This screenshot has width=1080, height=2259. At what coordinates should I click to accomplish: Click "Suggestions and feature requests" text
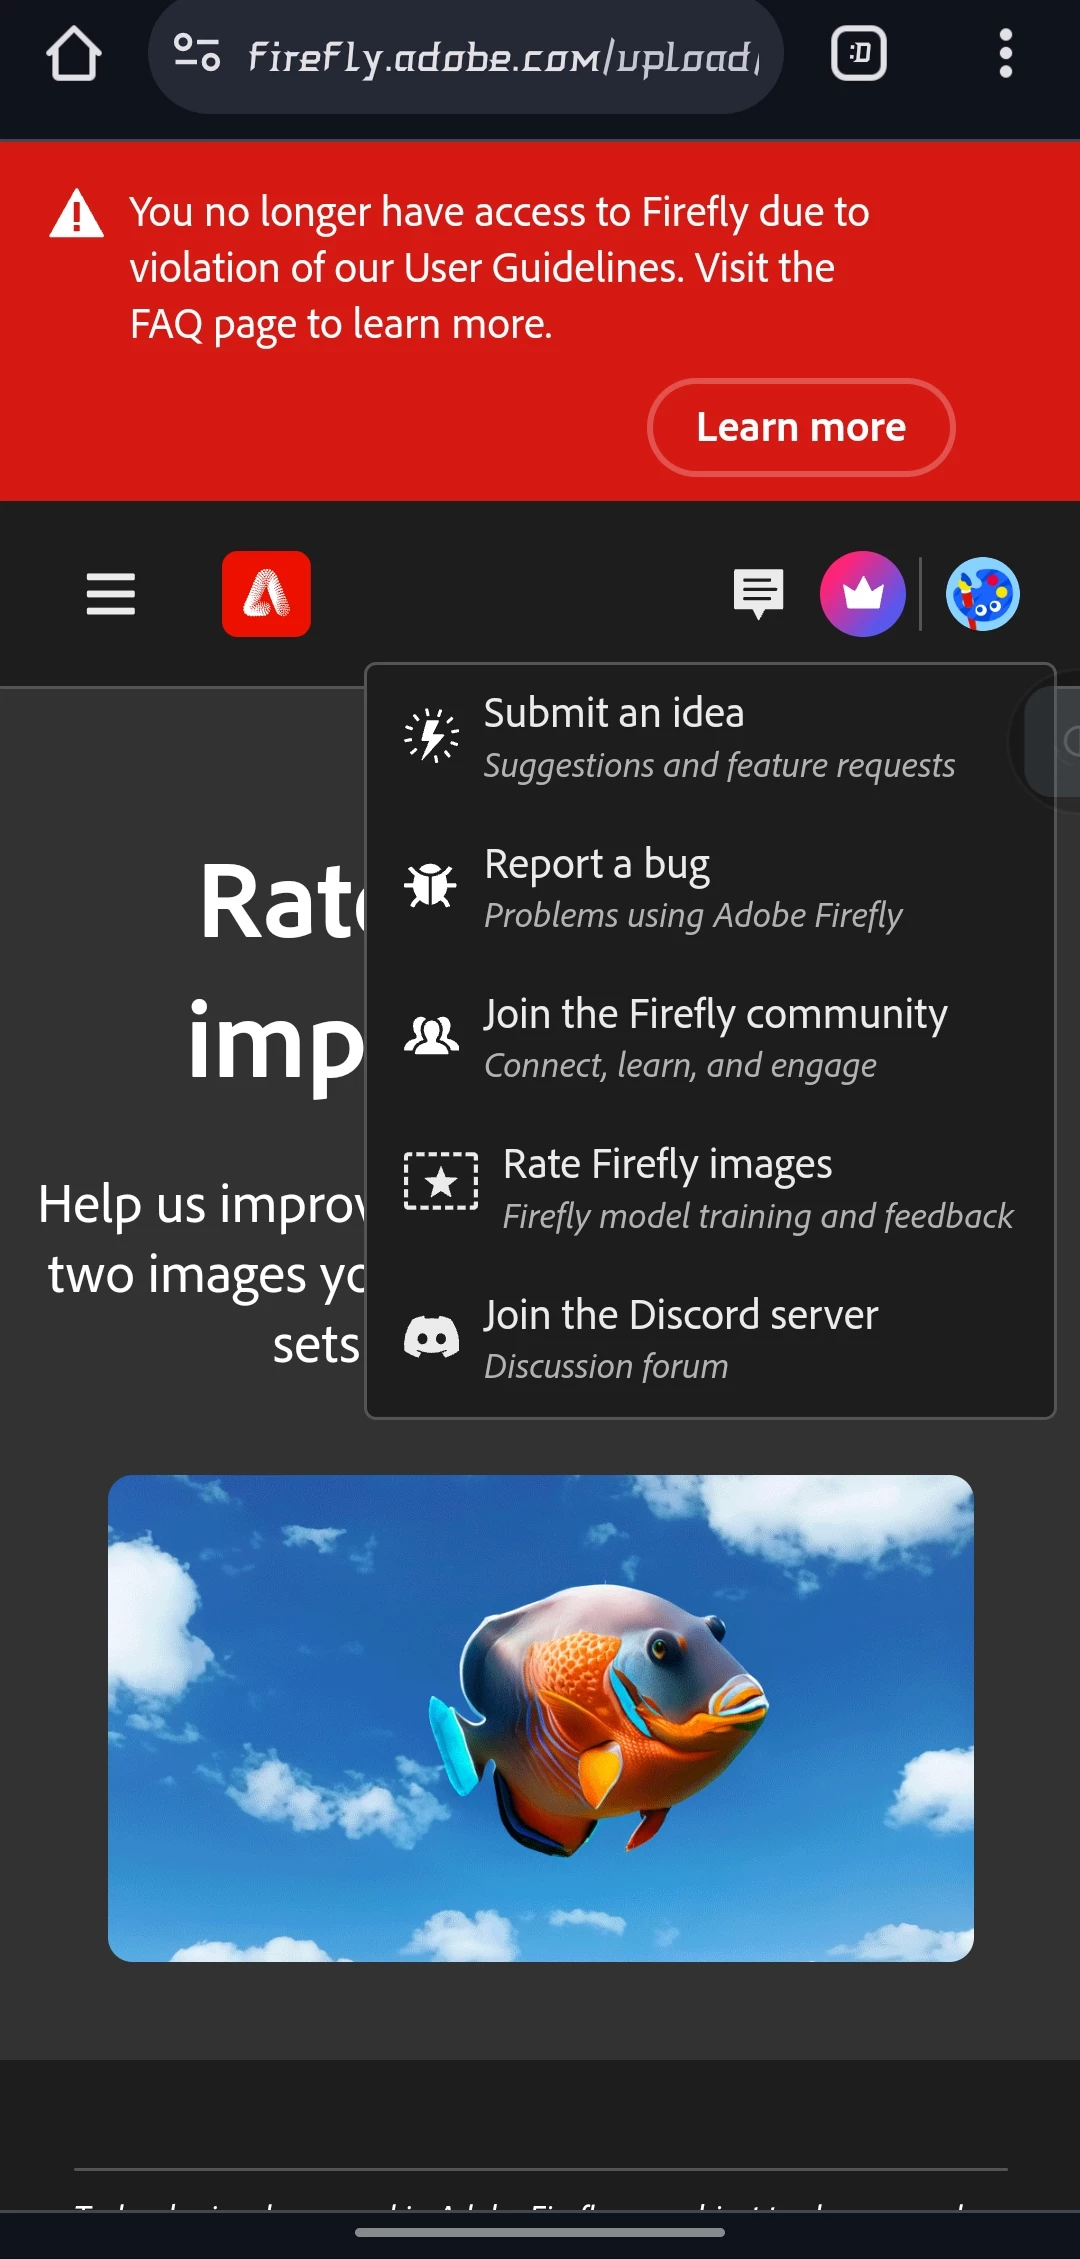coord(720,766)
